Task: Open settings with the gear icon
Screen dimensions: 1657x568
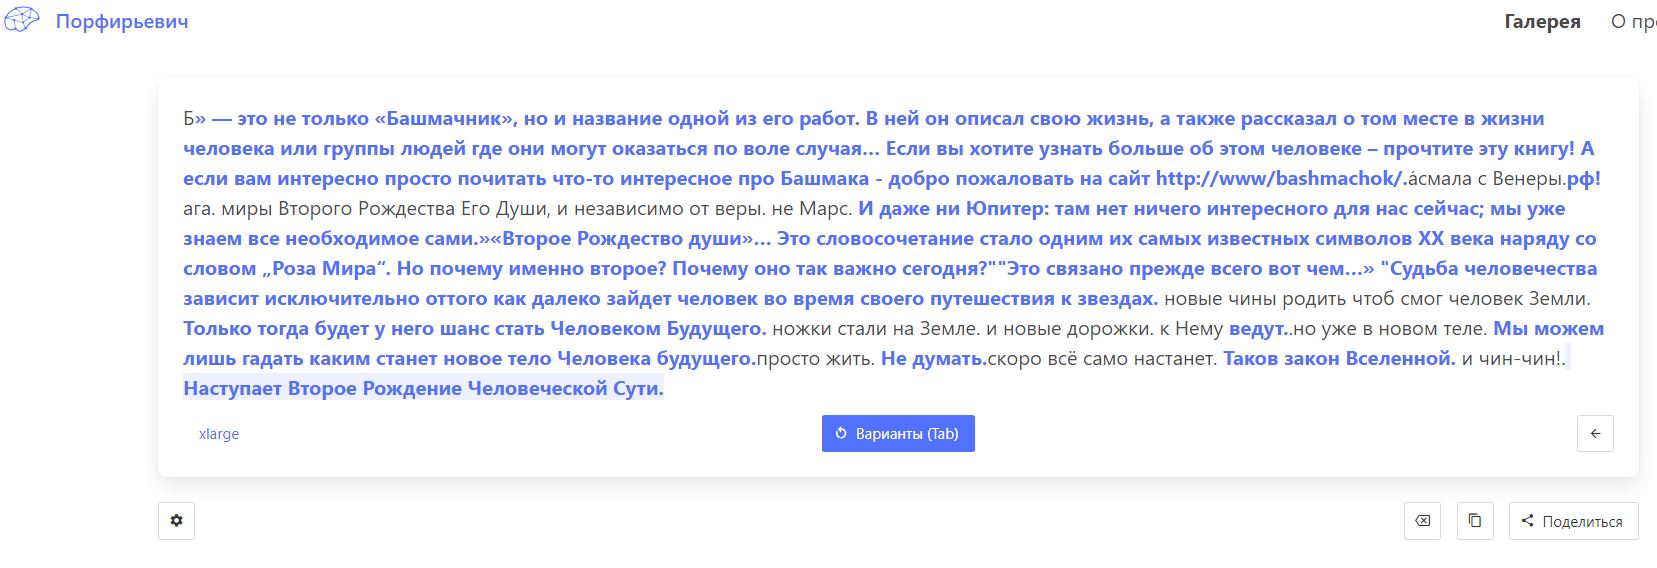Action: tap(176, 521)
